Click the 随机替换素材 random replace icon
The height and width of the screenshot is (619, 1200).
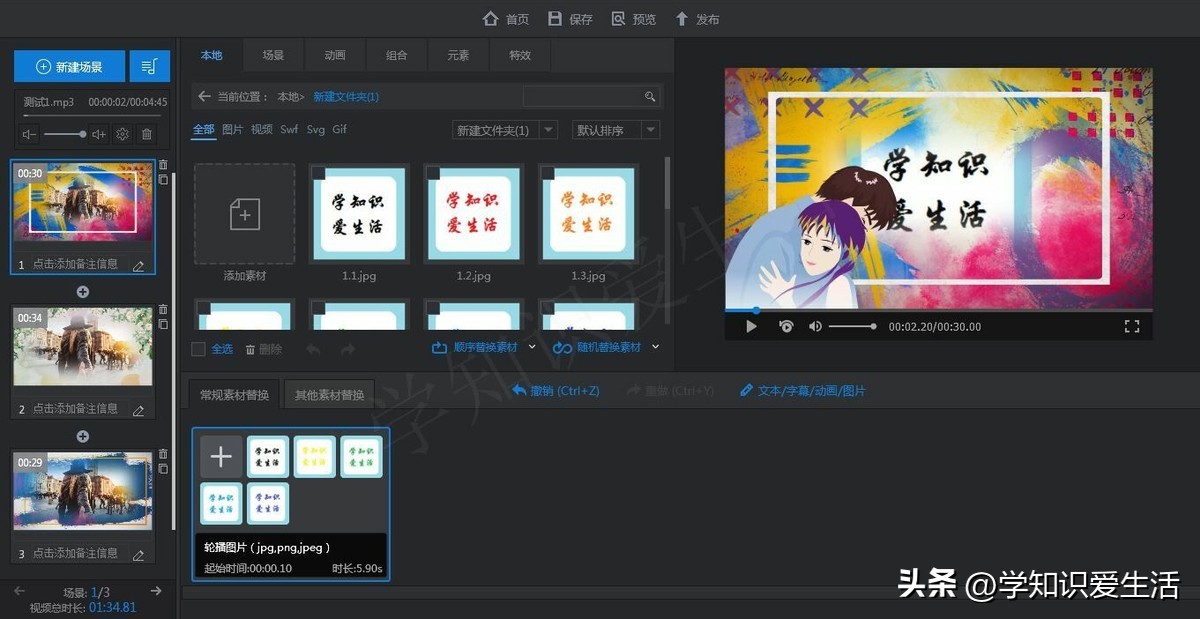tap(560, 347)
